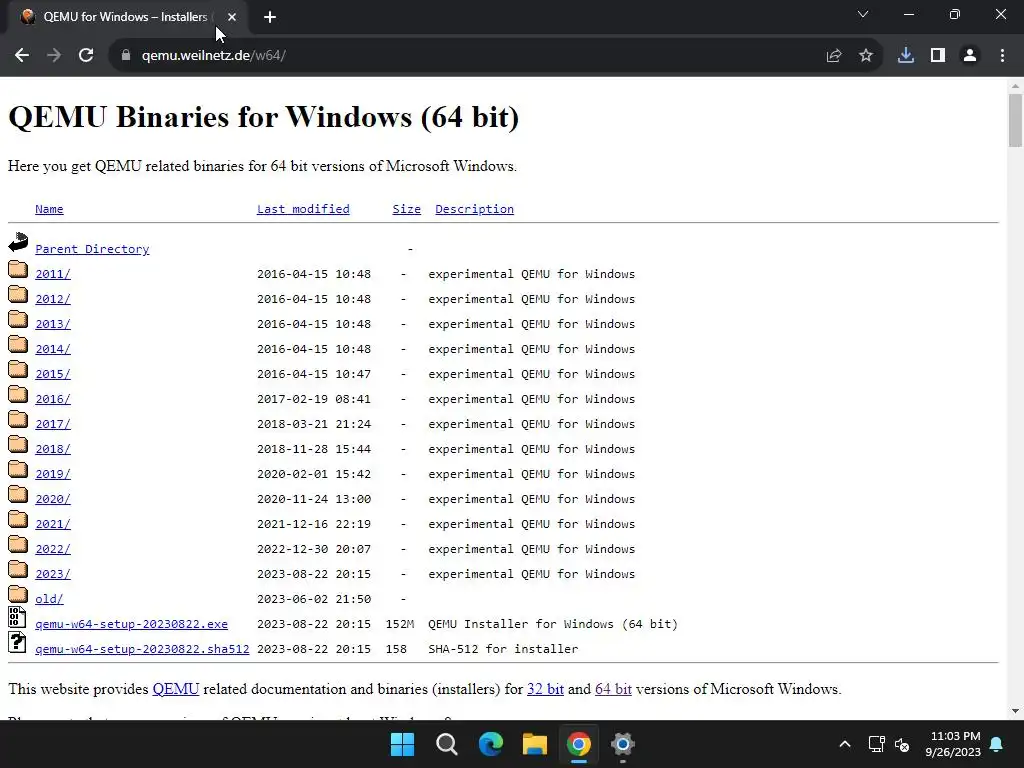This screenshot has width=1024, height=768.
Task: Click folder icon beside 2023/
Action: (18, 569)
